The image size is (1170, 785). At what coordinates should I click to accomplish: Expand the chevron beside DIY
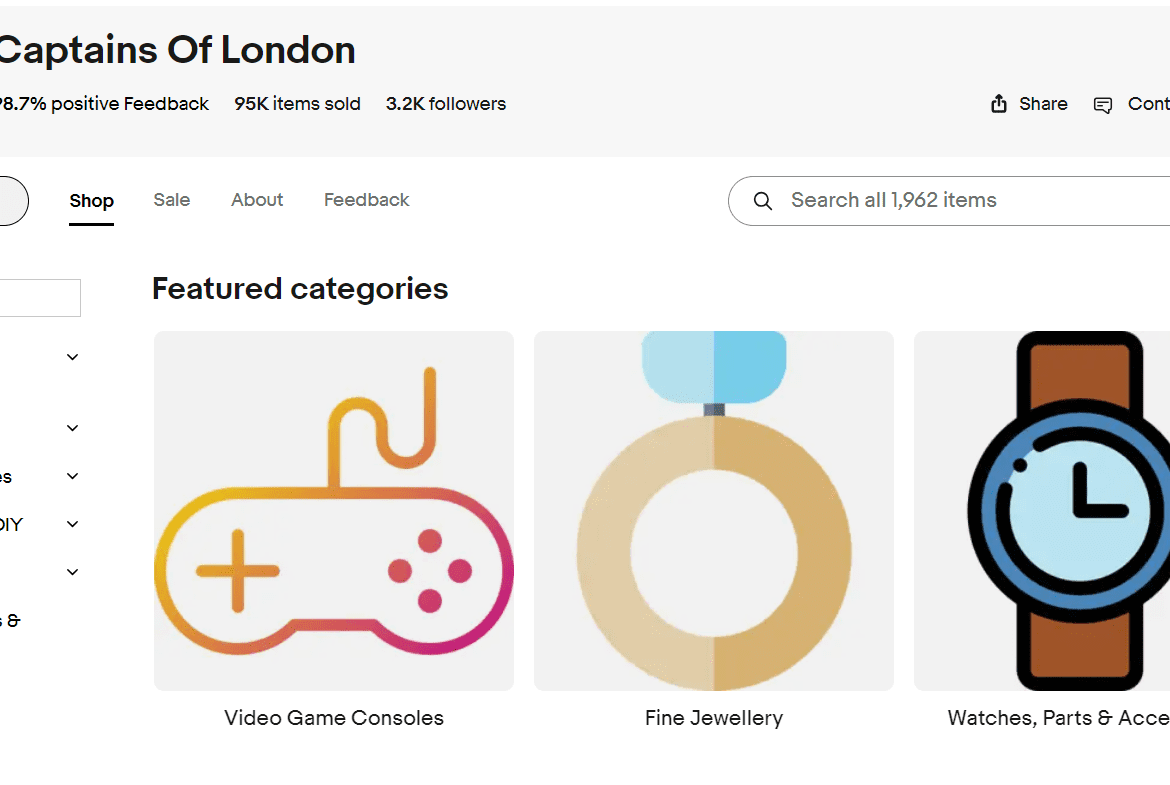pyautogui.click(x=73, y=524)
